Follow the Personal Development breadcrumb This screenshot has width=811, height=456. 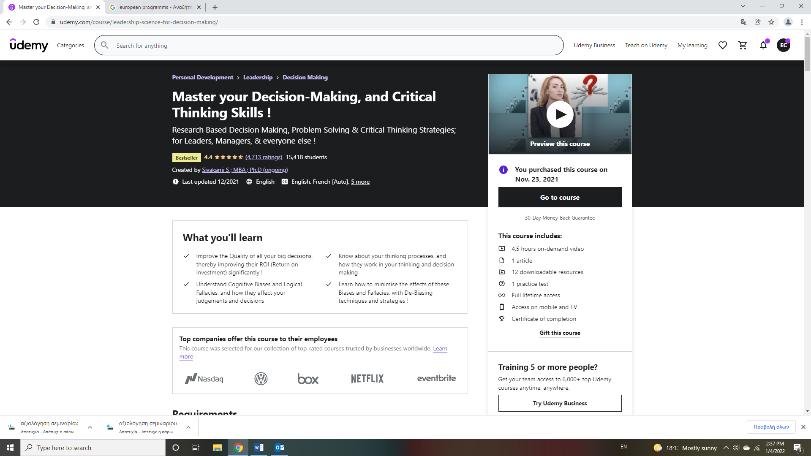tap(202, 78)
